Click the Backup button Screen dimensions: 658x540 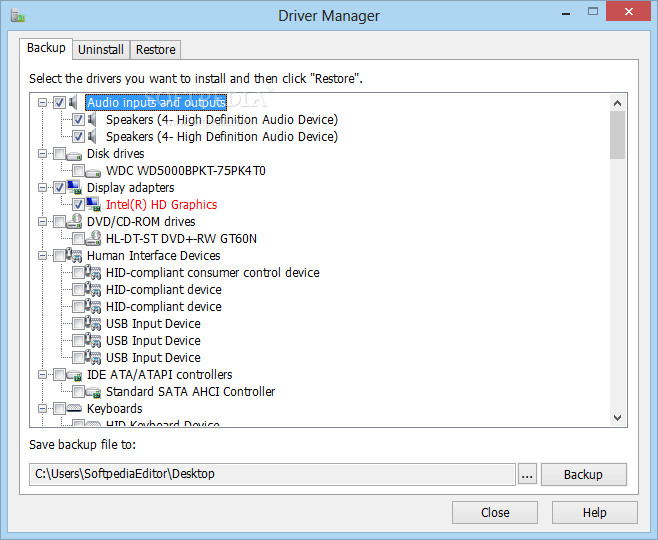583,475
